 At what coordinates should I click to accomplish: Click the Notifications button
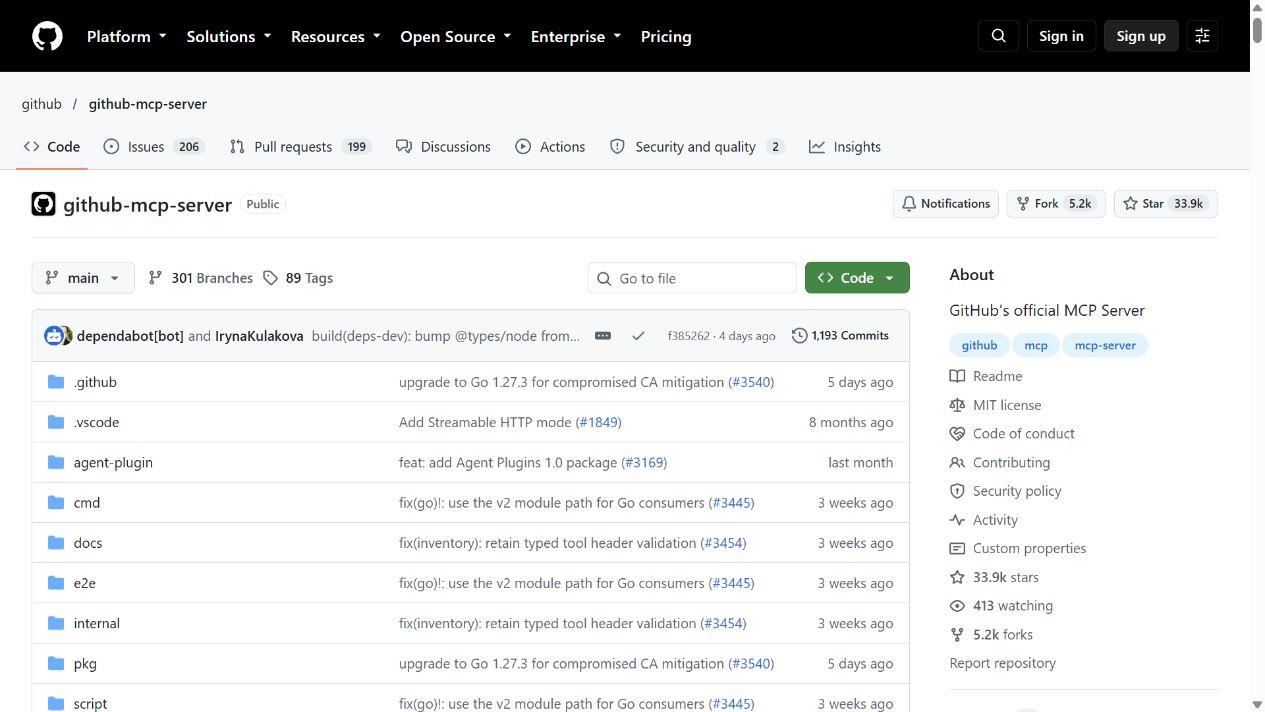tap(945, 204)
